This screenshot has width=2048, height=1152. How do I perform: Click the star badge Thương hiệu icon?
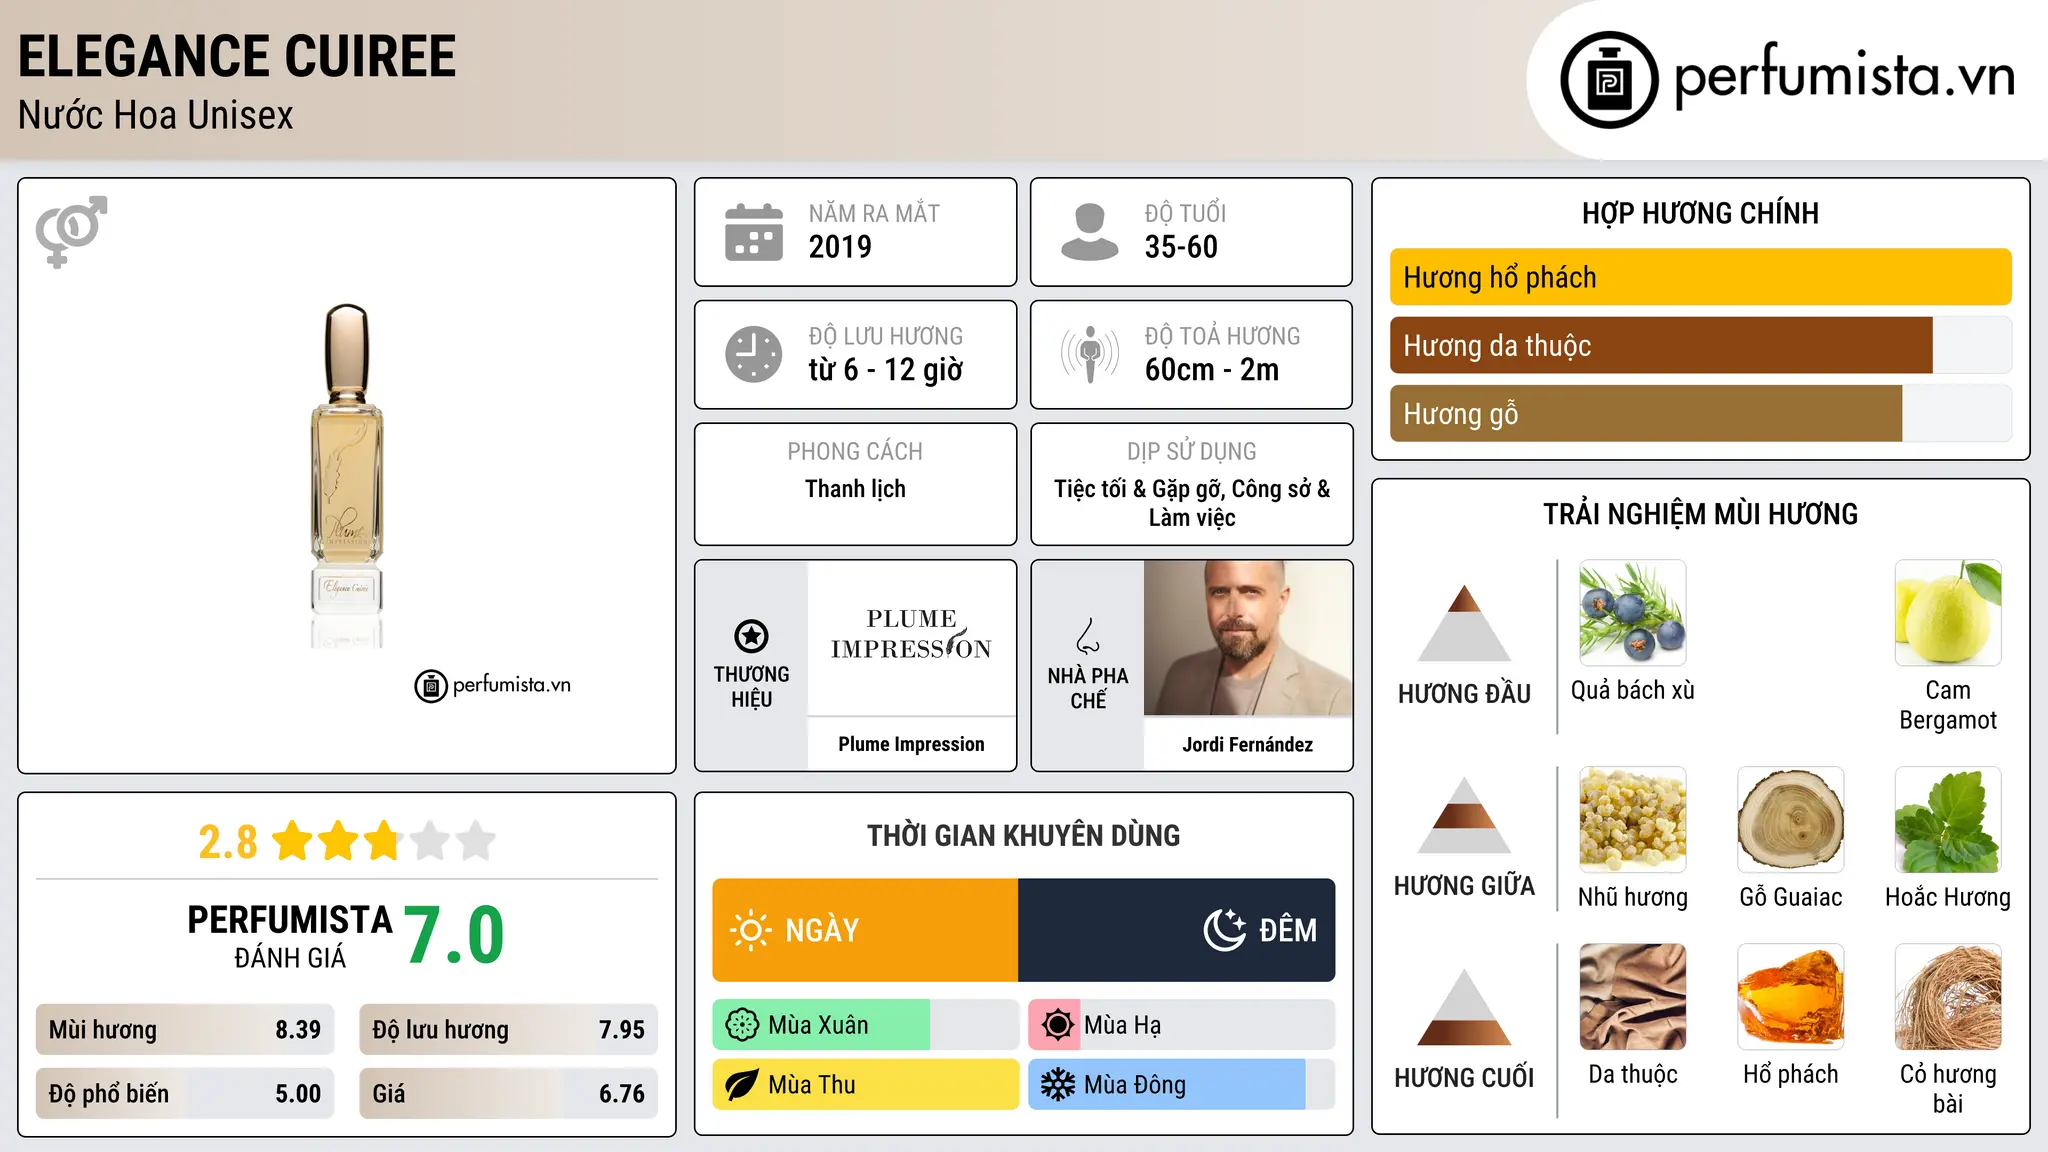751,636
